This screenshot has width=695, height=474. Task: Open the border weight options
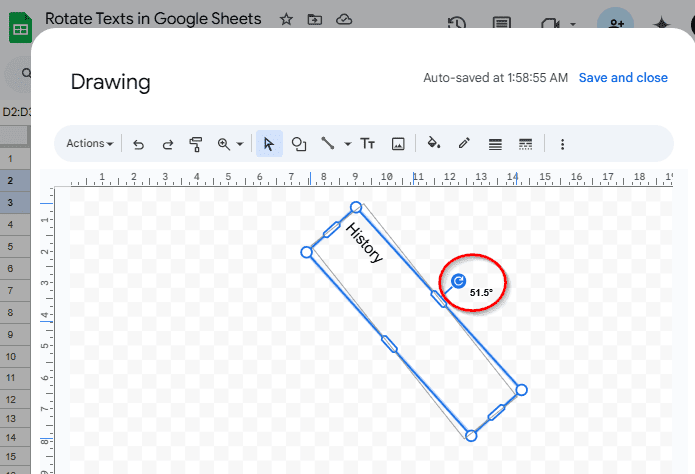point(494,144)
